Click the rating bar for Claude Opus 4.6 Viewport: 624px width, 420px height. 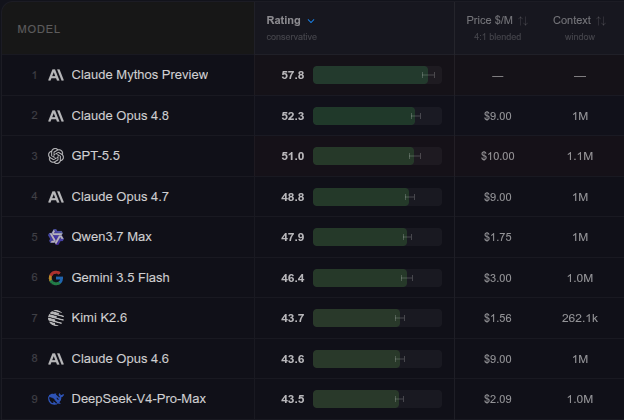click(377, 359)
